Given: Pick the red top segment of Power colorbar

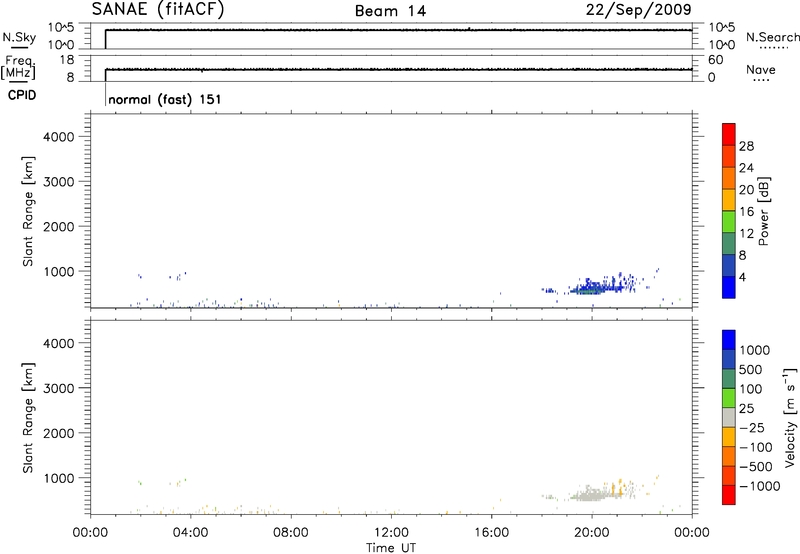Looking at the screenshot, I should coord(729,134).
